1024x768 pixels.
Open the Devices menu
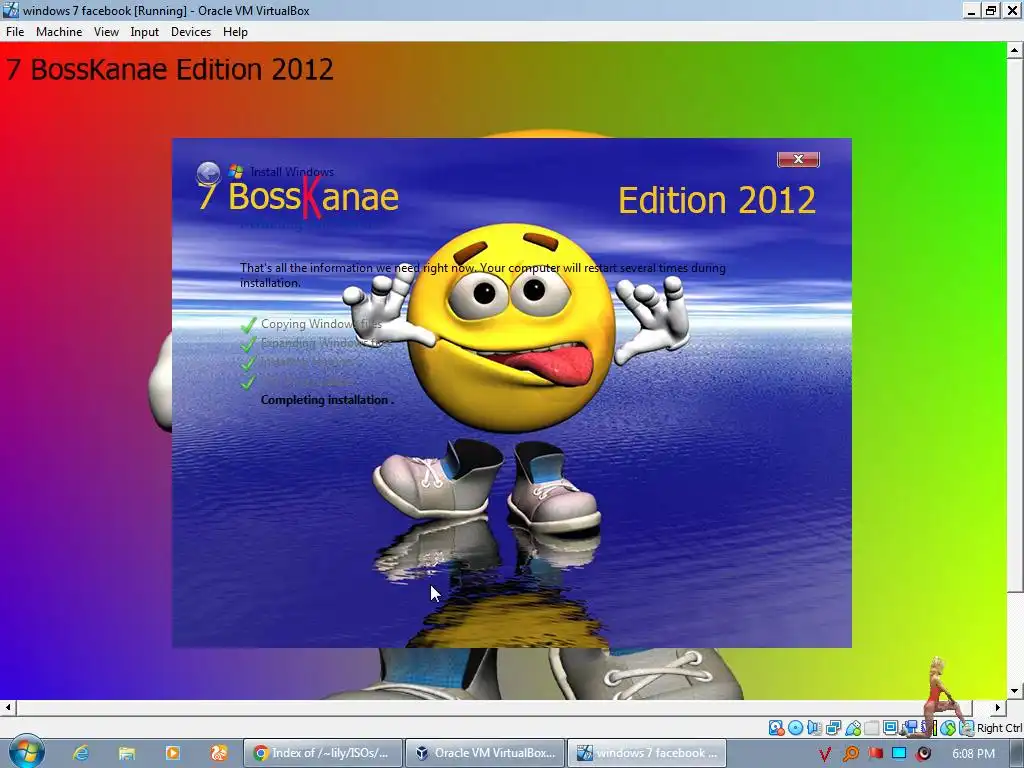[x=191, y=32]
